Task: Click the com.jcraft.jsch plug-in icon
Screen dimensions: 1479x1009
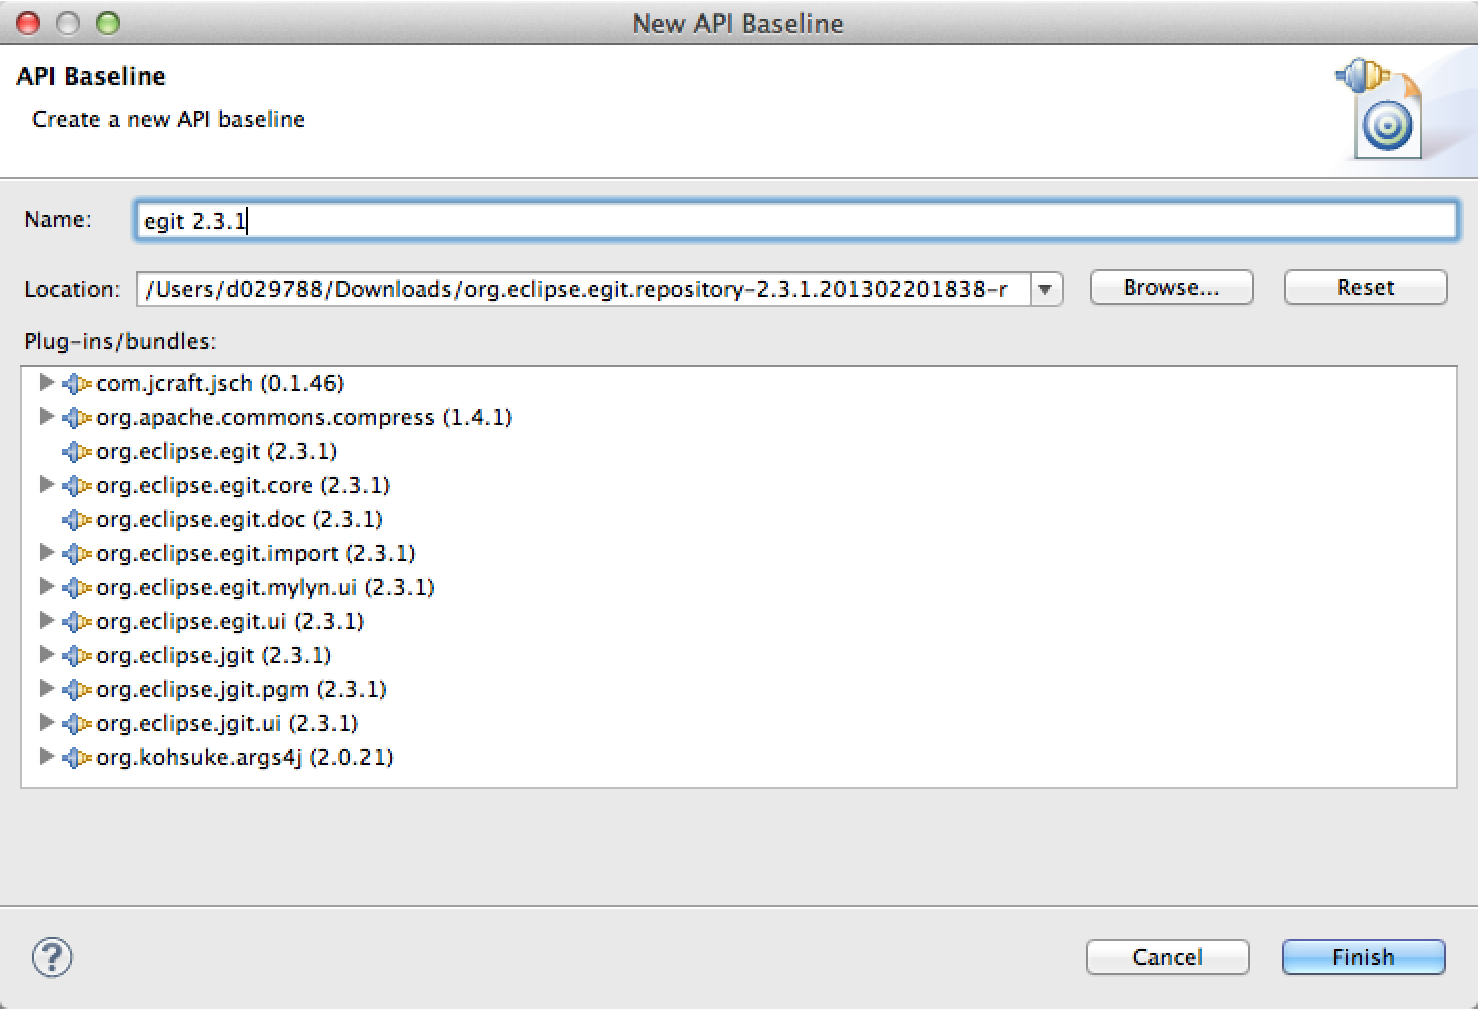Action: (76, 384)
